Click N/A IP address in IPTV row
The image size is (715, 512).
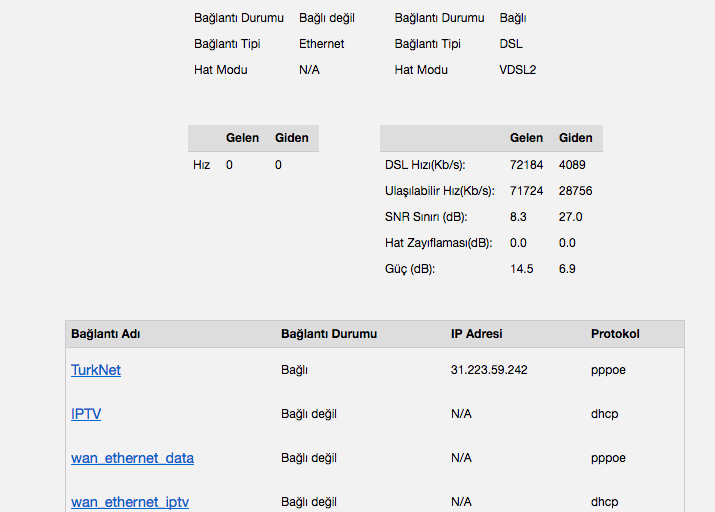461,414
